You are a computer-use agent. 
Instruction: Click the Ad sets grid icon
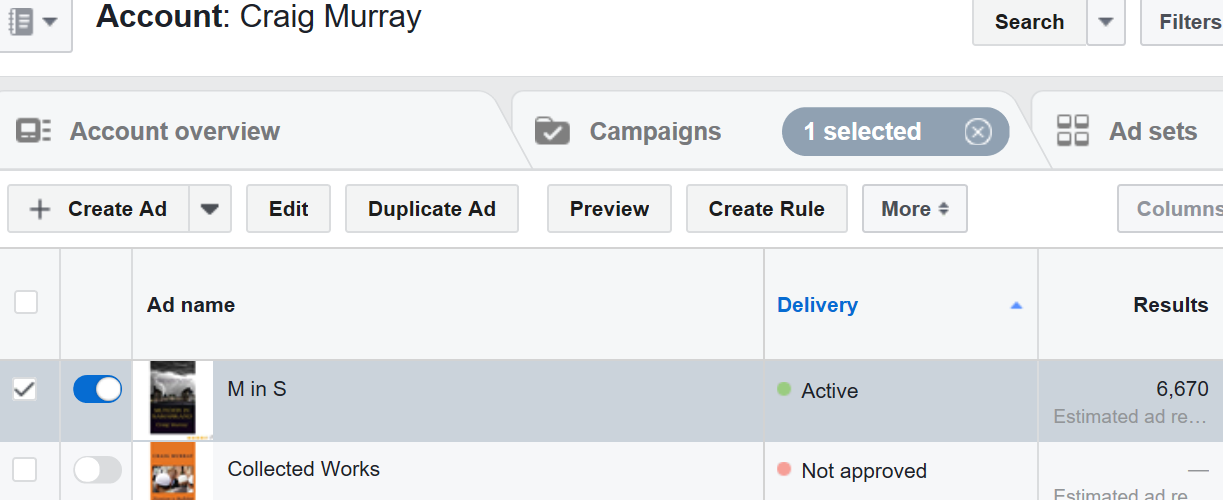coord(1073,131)
